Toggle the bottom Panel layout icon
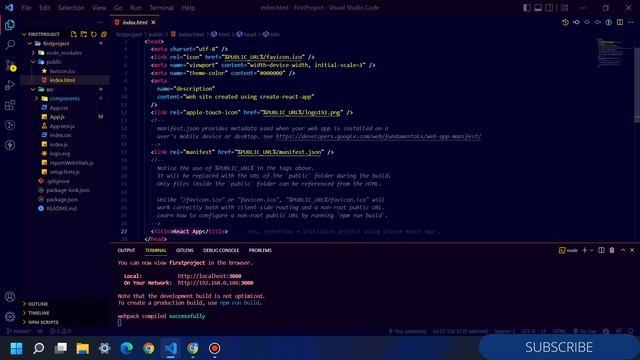 click(538, 8)
